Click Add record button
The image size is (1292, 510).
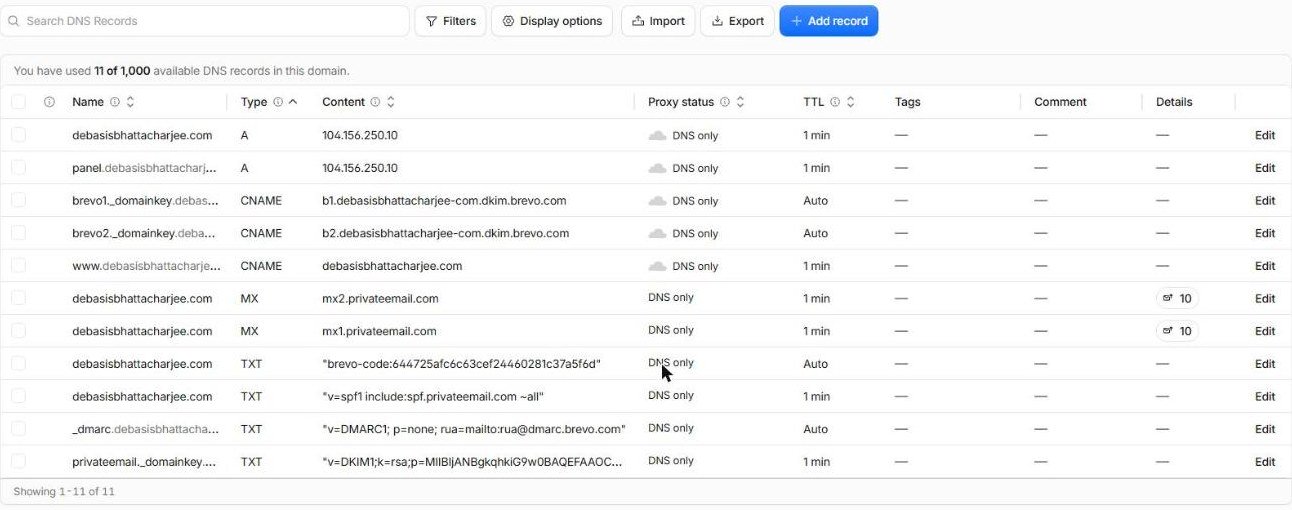829,21
